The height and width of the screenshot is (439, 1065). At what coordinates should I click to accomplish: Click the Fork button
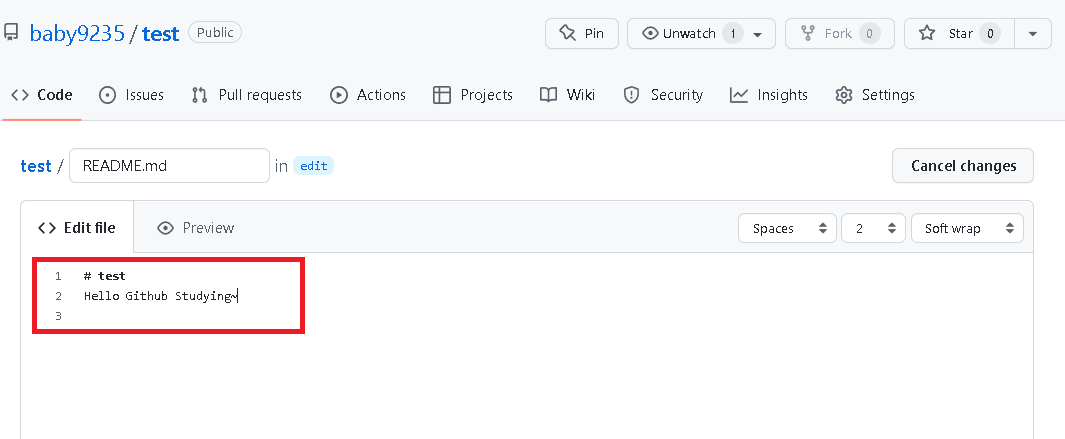tap(840, 33)
